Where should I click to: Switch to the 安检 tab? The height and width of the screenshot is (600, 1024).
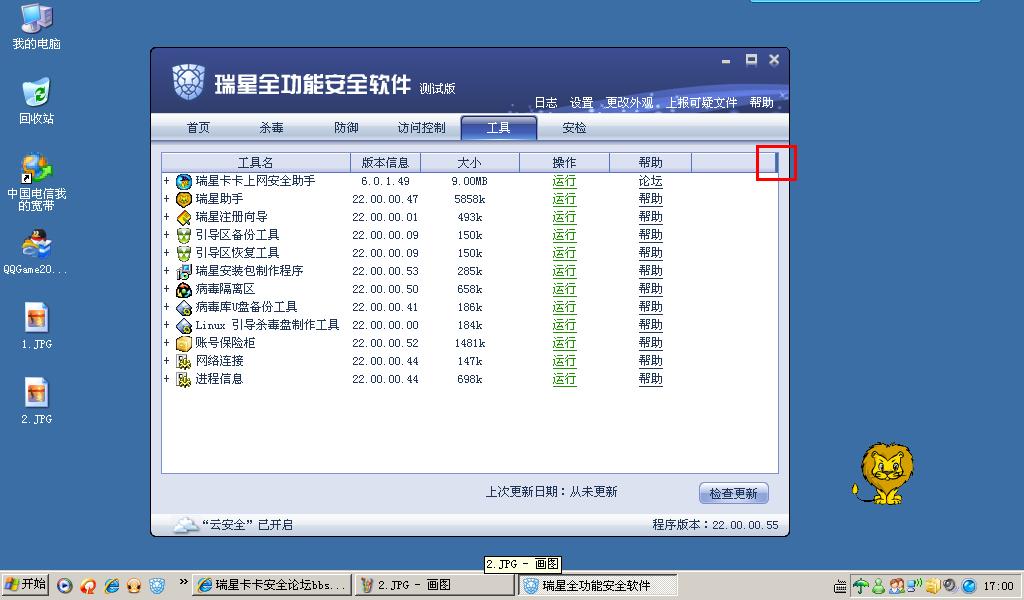[574, 128]
